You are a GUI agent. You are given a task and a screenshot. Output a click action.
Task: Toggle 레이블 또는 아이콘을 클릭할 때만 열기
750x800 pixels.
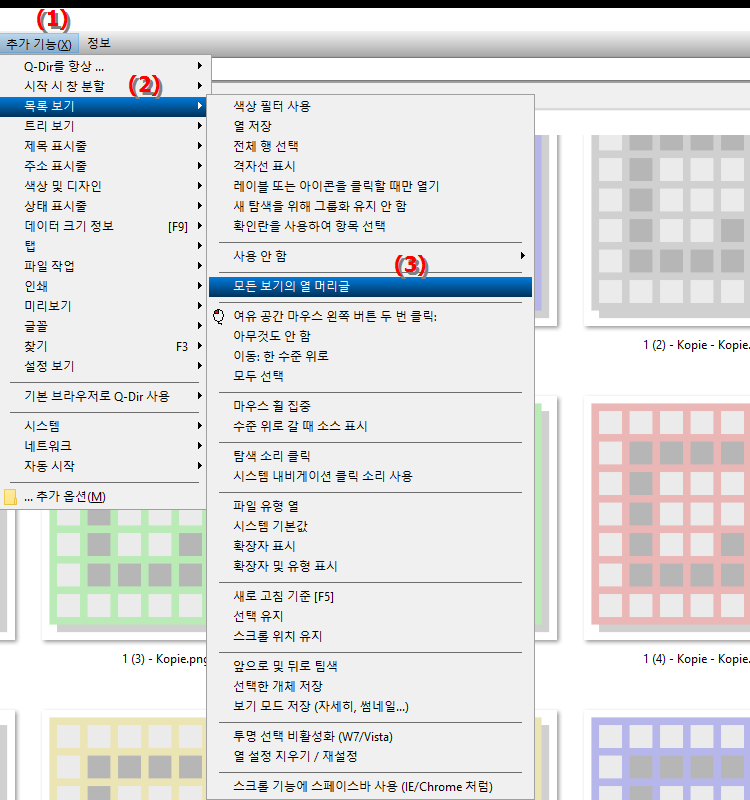[x=370, y=186]
